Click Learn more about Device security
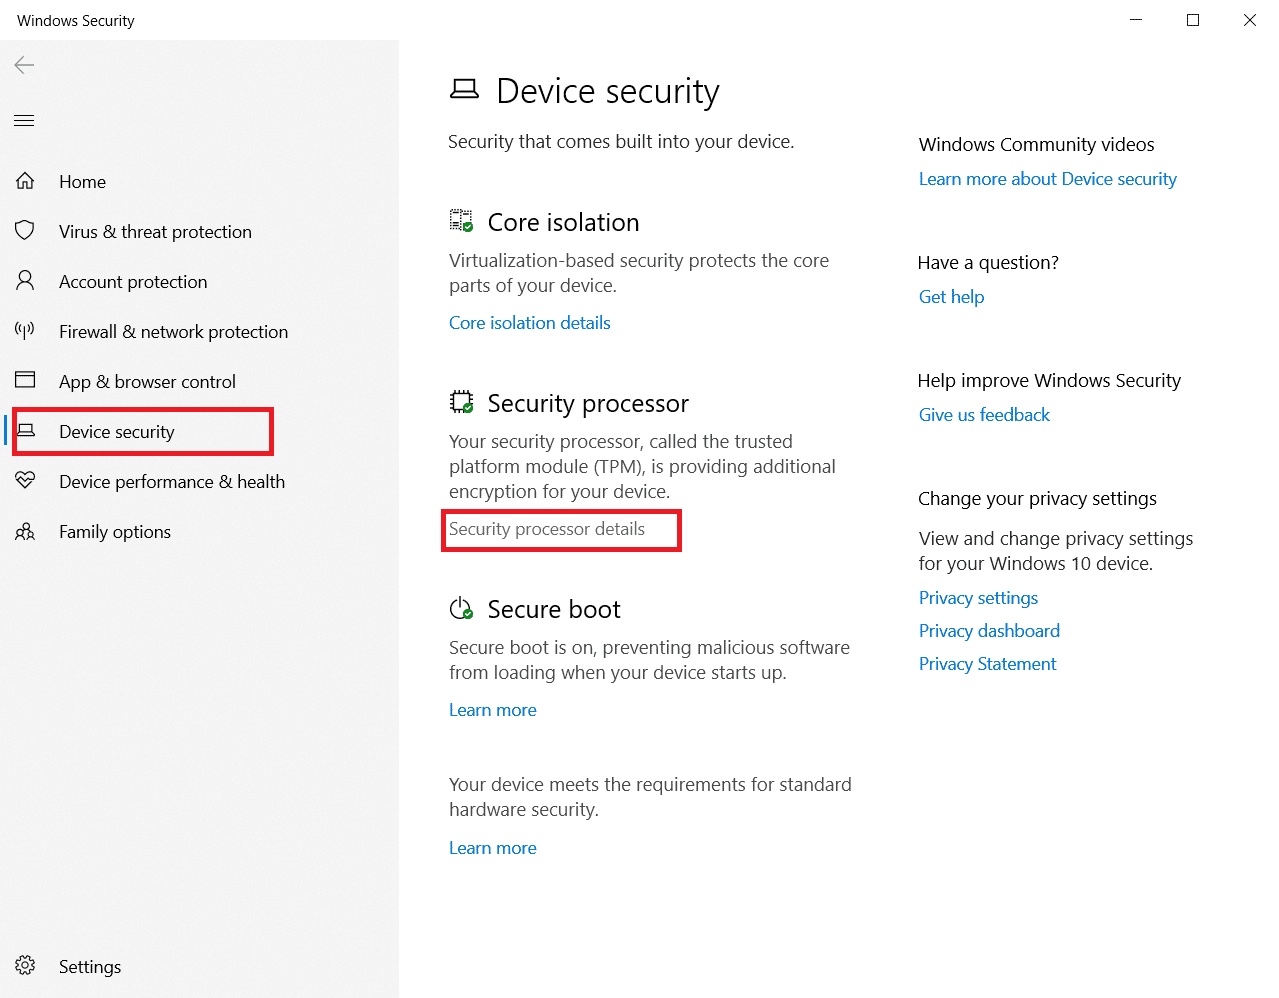Image resolution: width=1279 pixels, height=998 pixels. pos(1047,179)
